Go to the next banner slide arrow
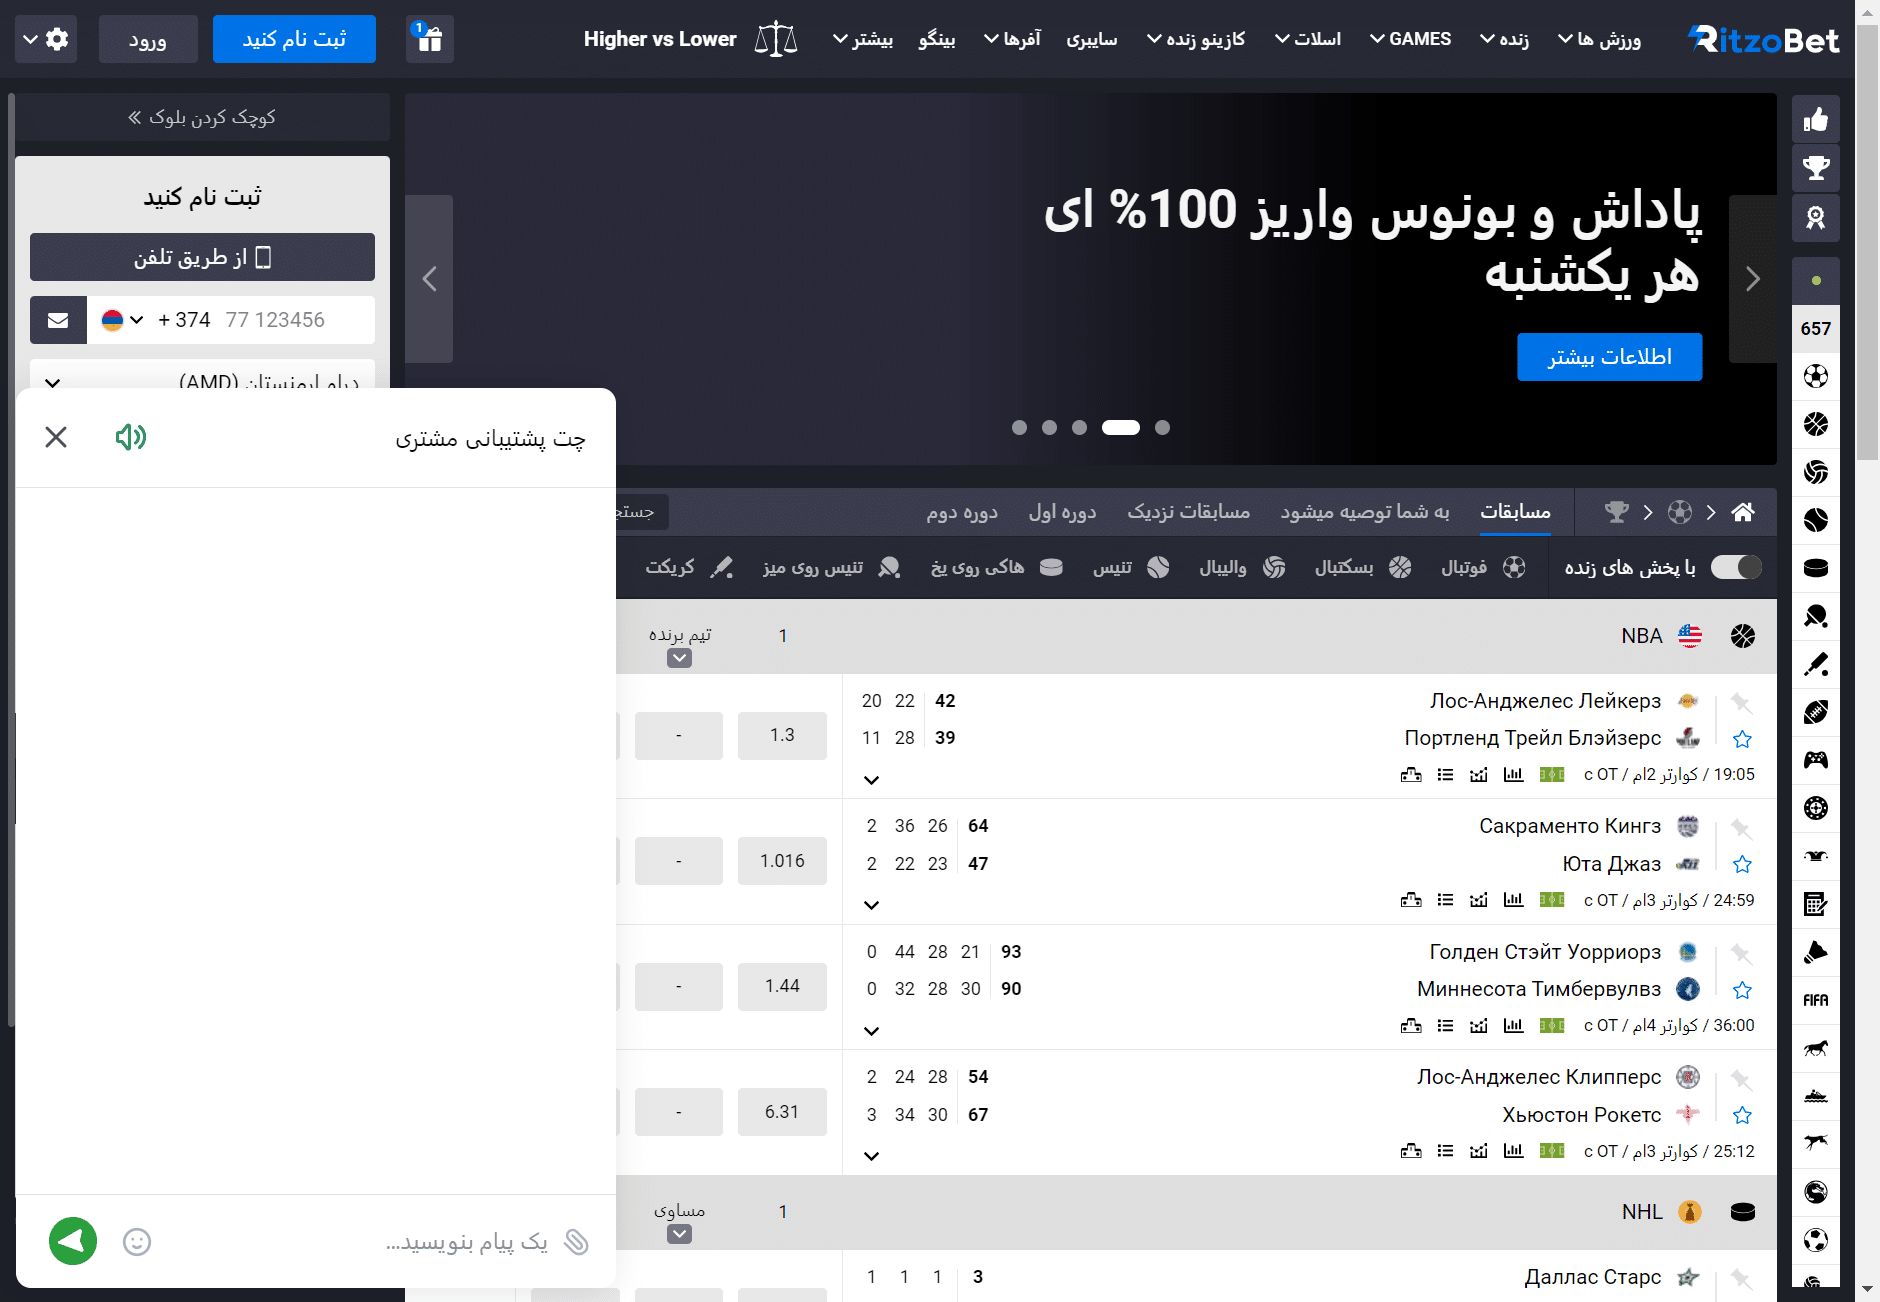 click(x=1752, y=279)
